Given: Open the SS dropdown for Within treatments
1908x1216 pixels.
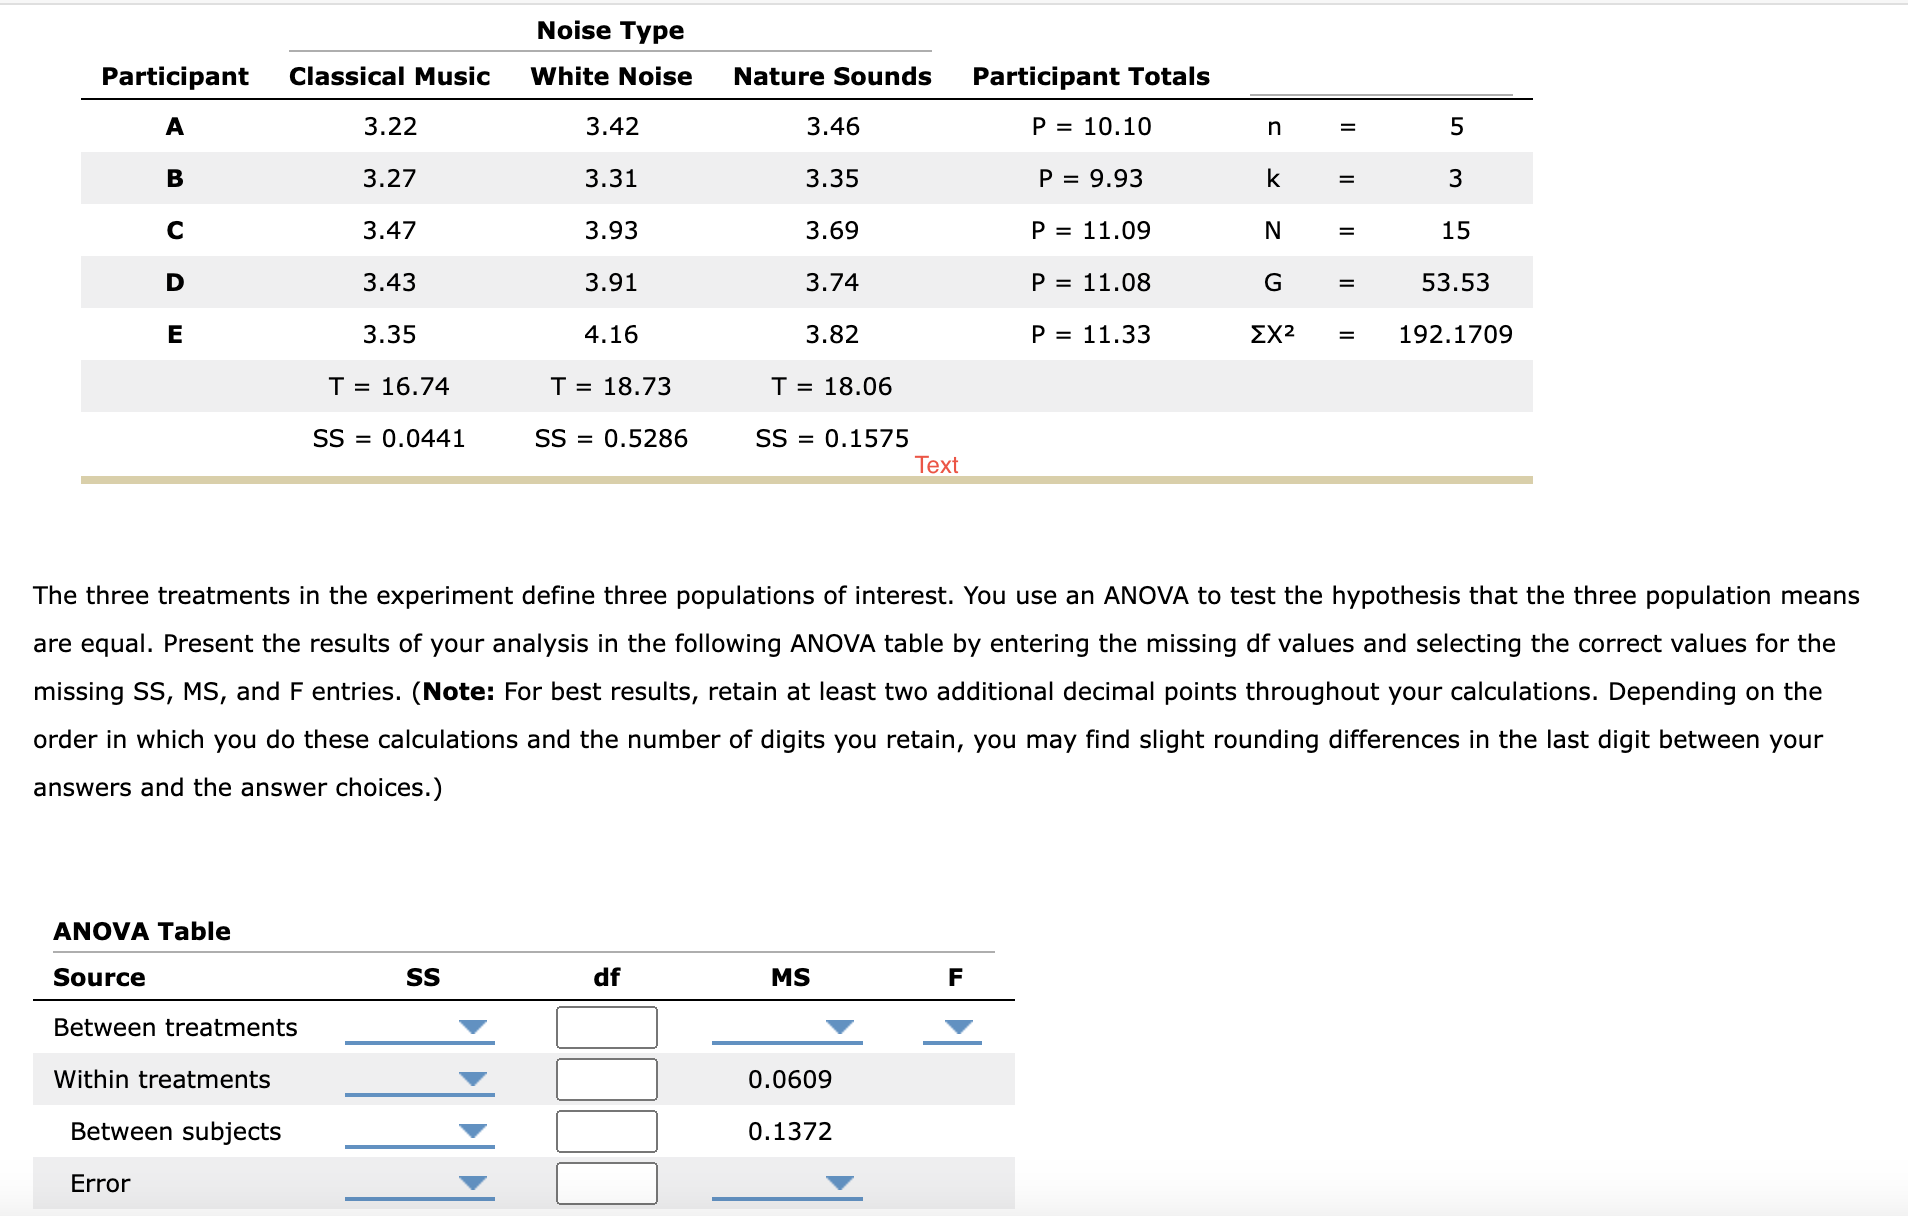Looking at the screenshot, I should pyautogui.click(x=473, y=1079).
